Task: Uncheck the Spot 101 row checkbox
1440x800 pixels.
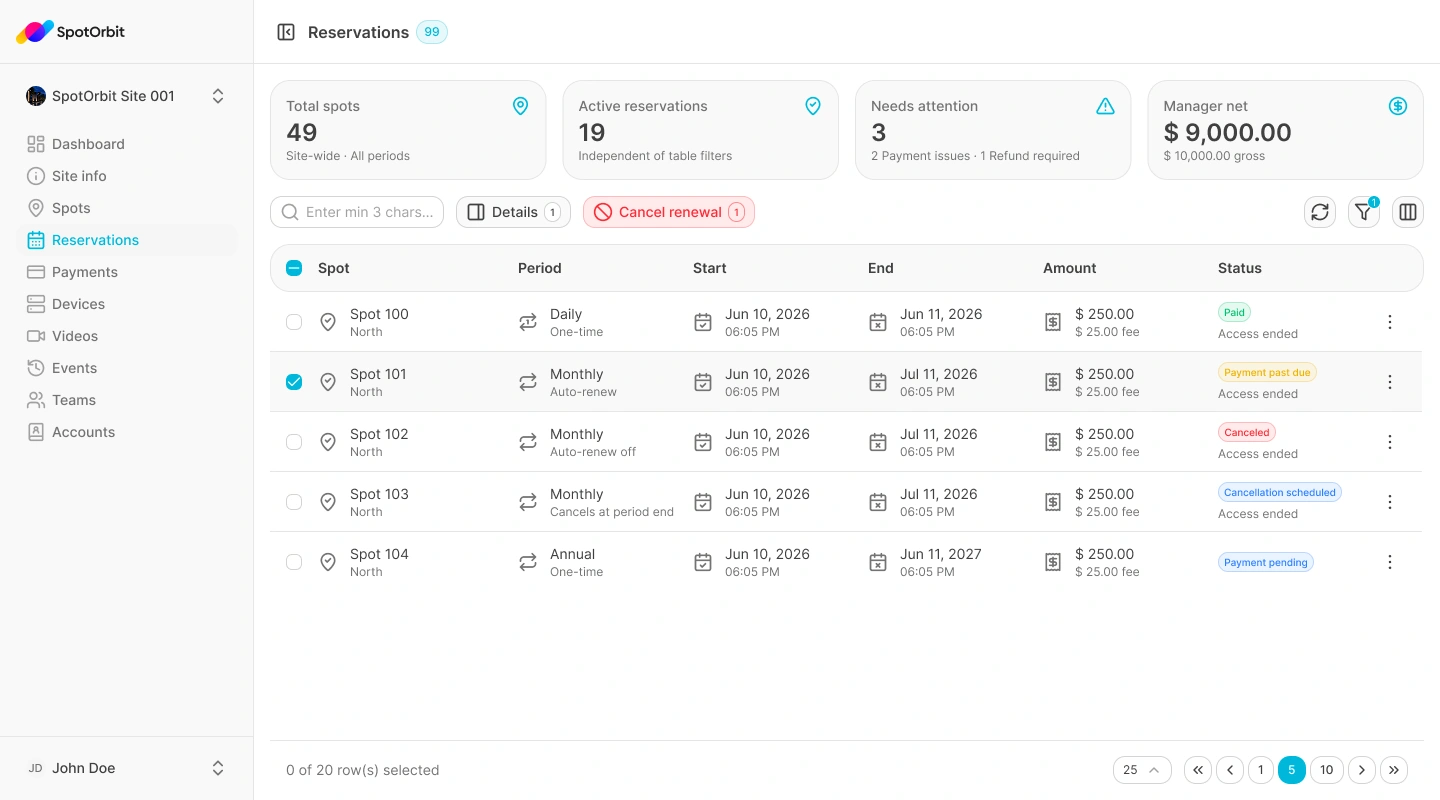Action: click(294, 382)
